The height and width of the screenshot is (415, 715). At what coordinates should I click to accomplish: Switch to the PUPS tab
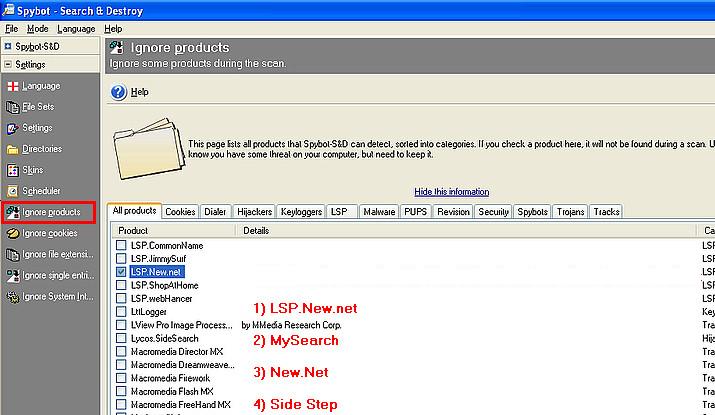[415, 212]
